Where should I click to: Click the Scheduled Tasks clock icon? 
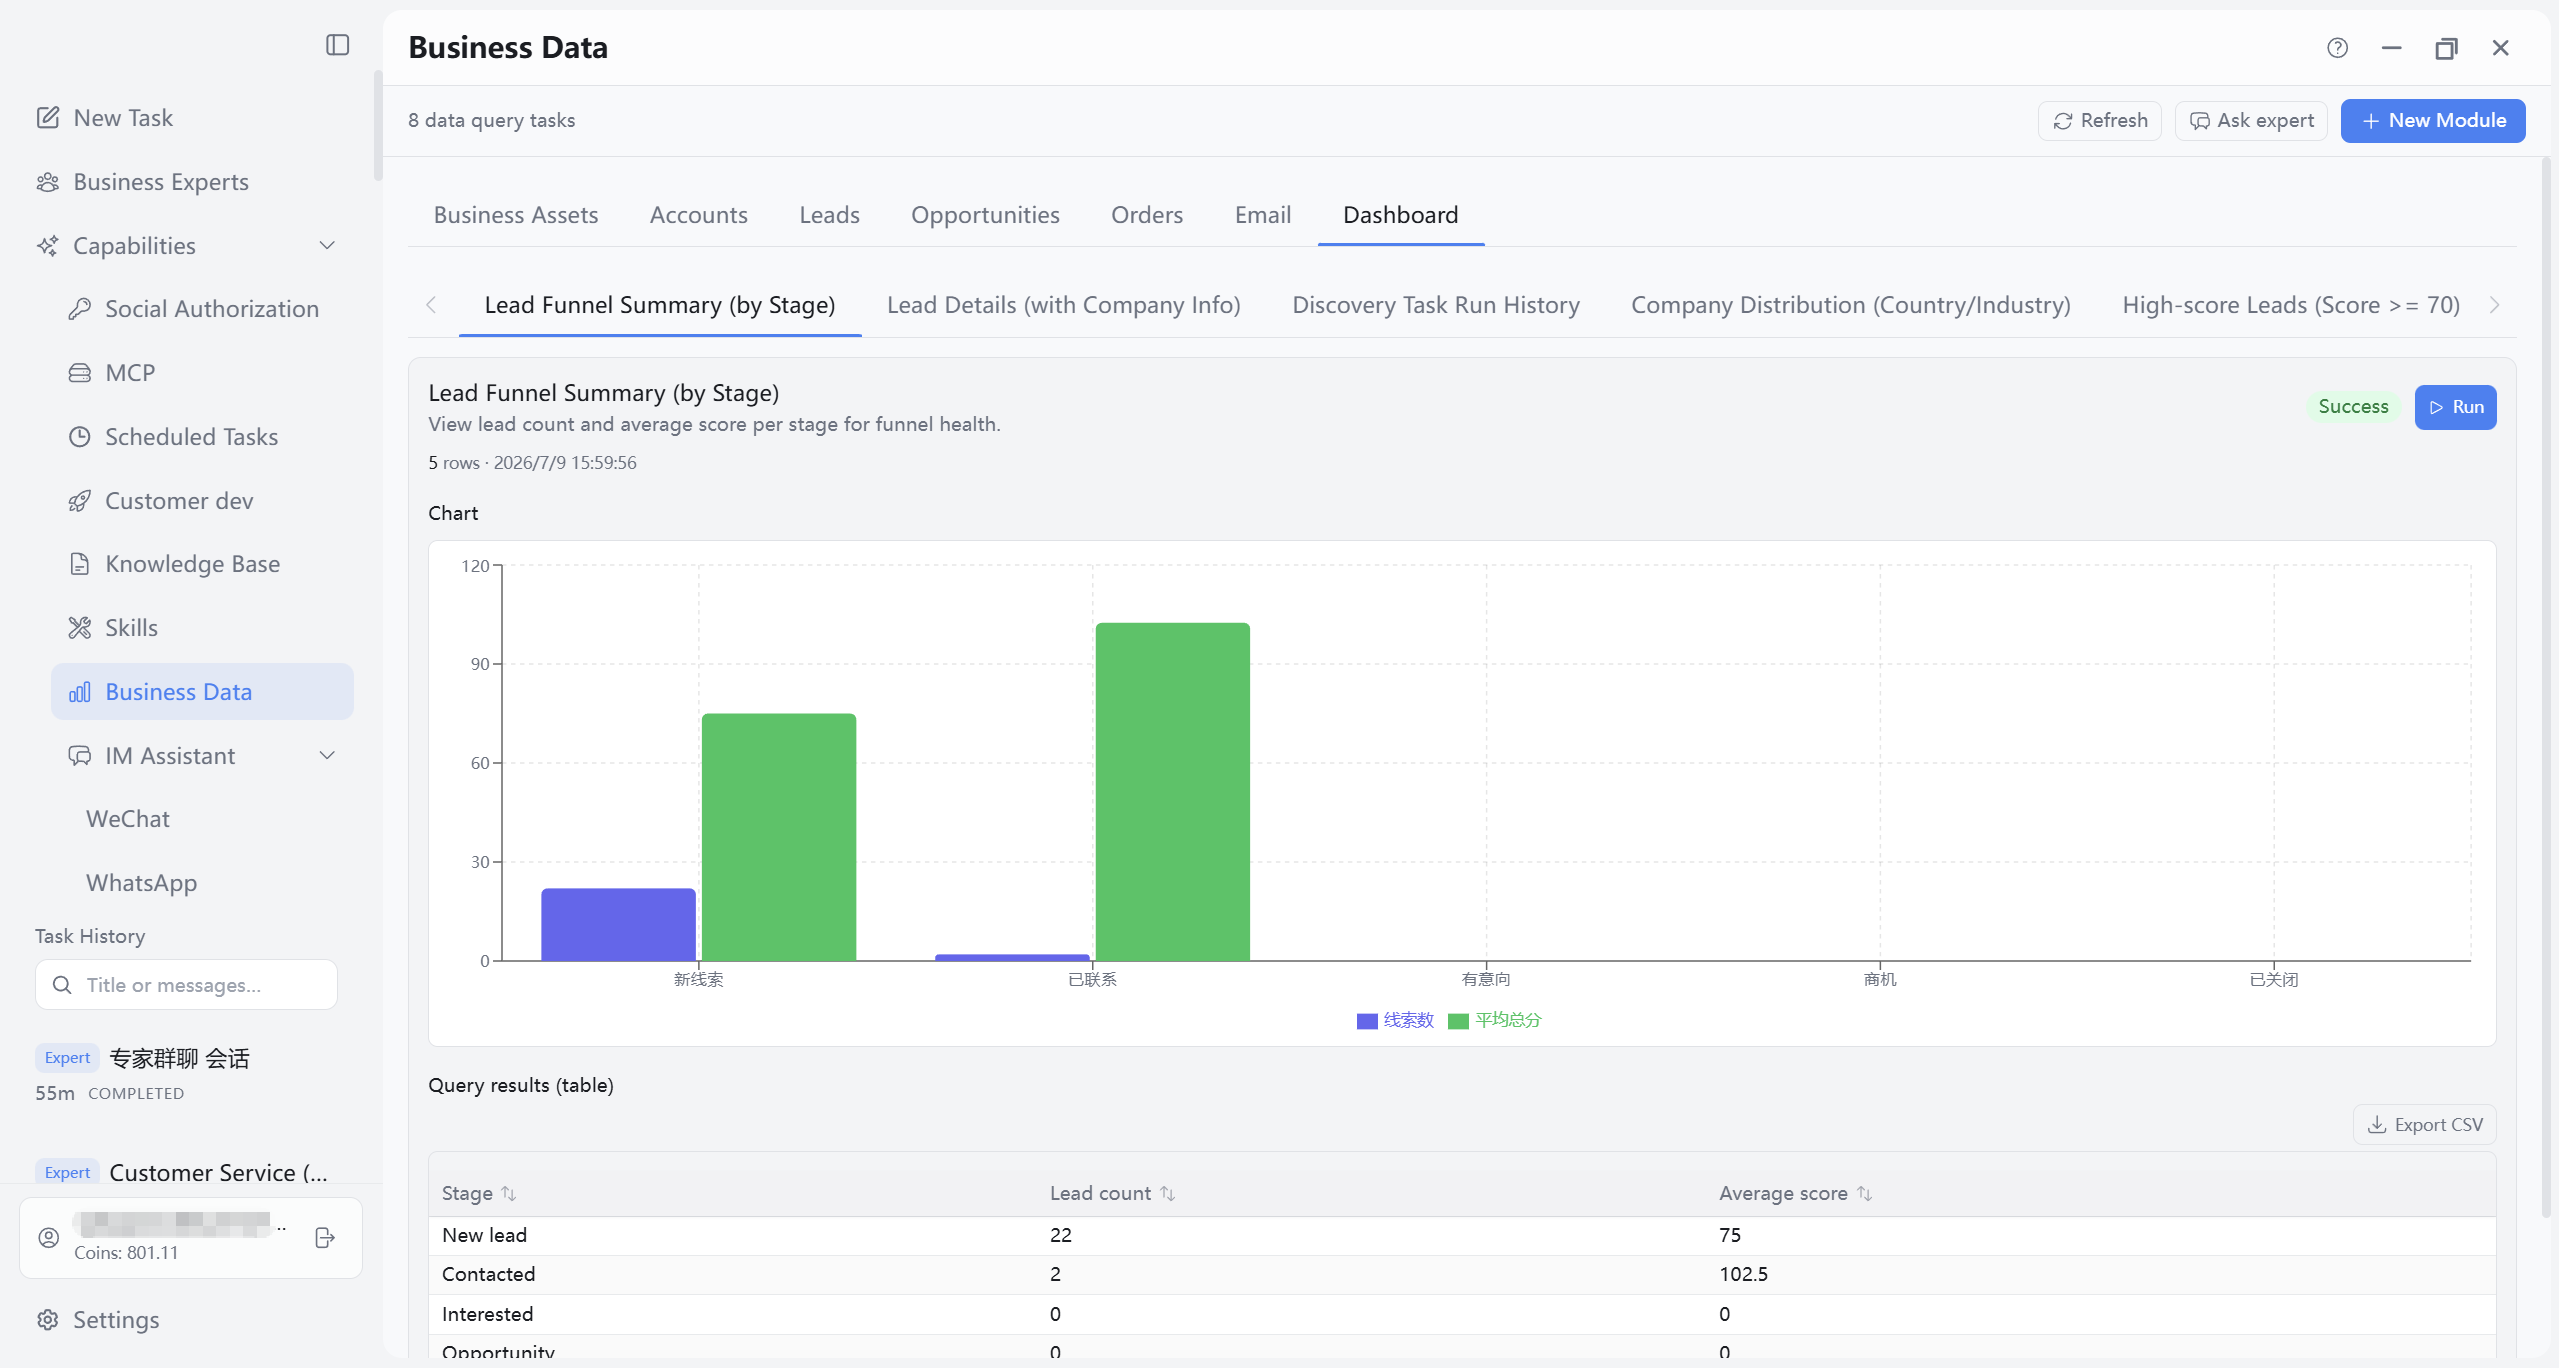pos(80,437)
